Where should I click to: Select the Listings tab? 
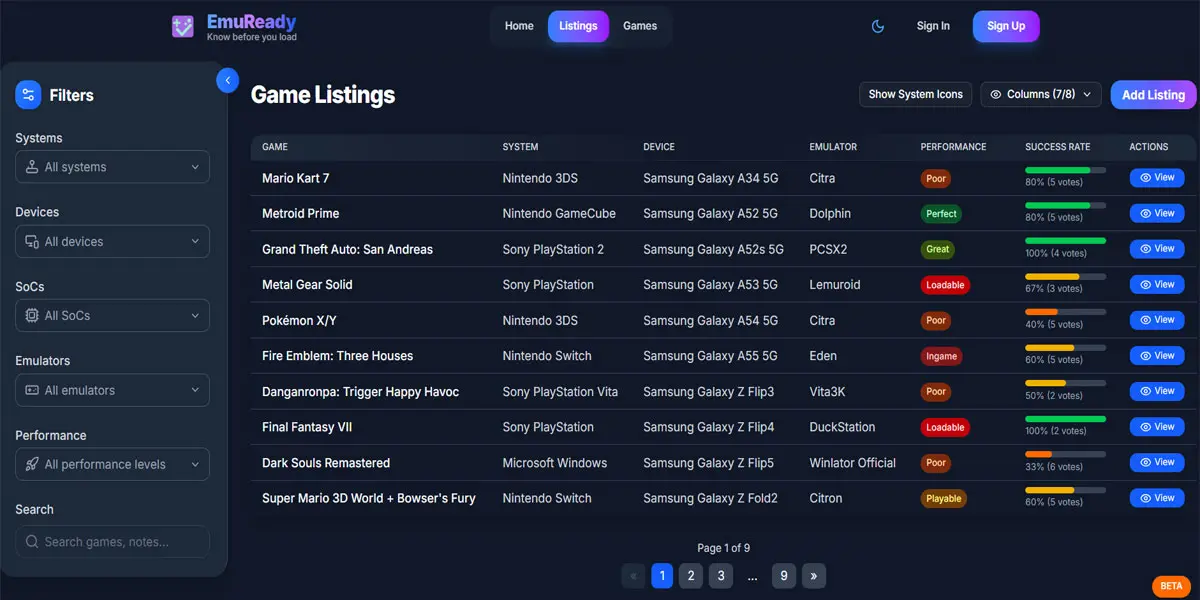(x=578, y=26)
